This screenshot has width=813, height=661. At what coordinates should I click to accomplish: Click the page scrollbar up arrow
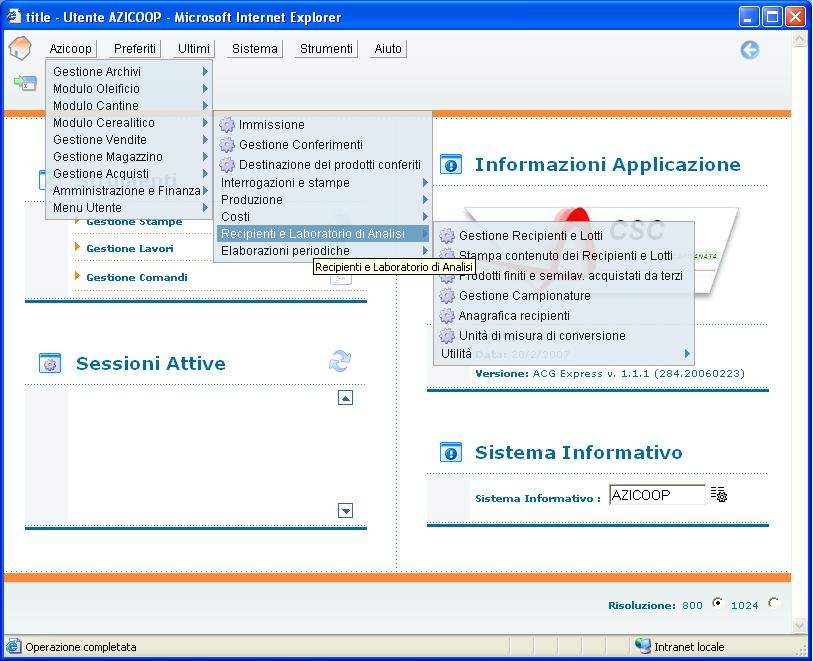pyautogui.click(x=800, y=39)
